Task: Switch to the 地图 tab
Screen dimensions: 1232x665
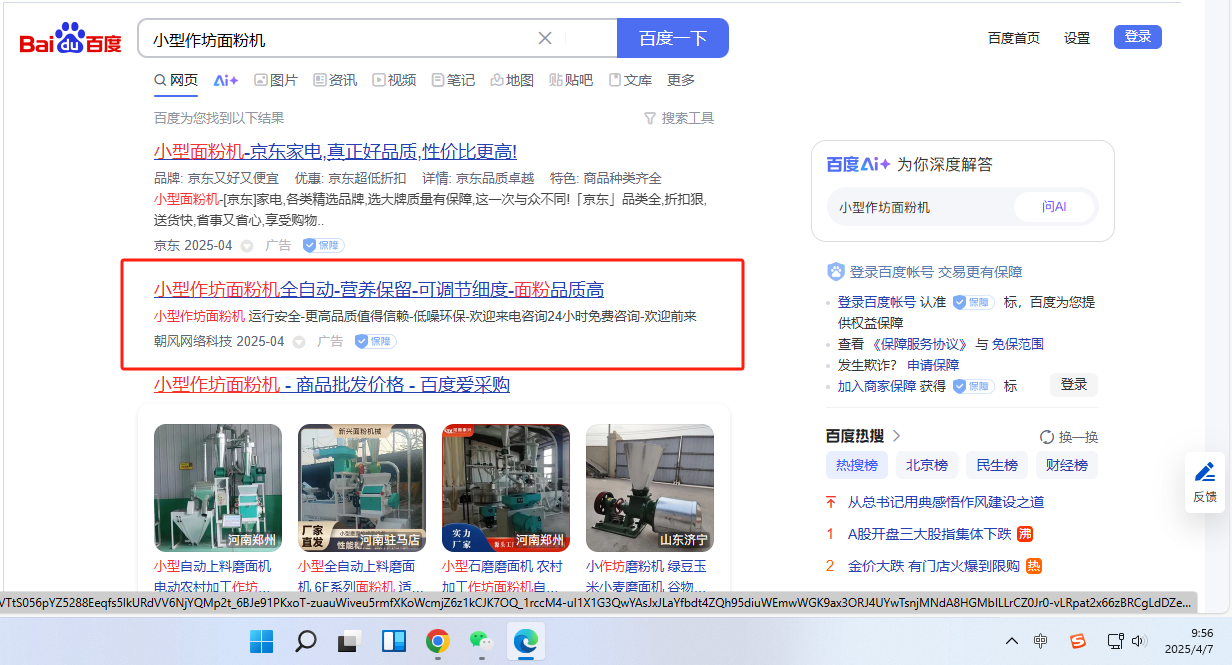Action: pos(512,80)
